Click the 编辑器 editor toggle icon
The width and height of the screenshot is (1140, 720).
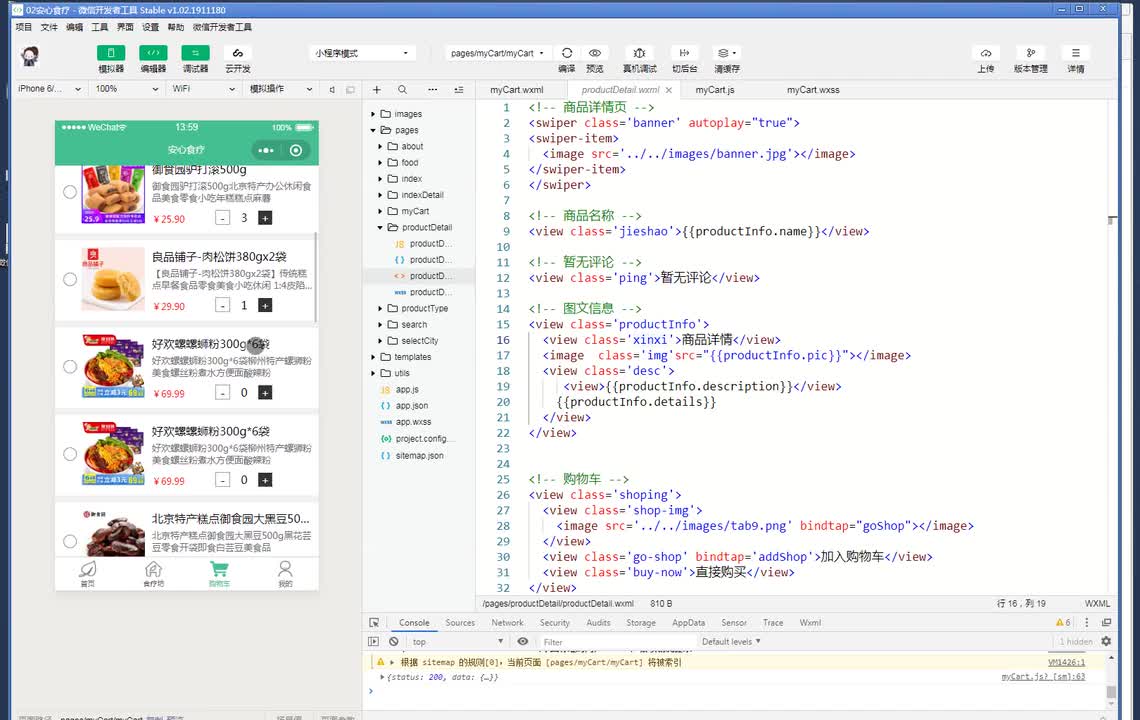click(153, 53)
